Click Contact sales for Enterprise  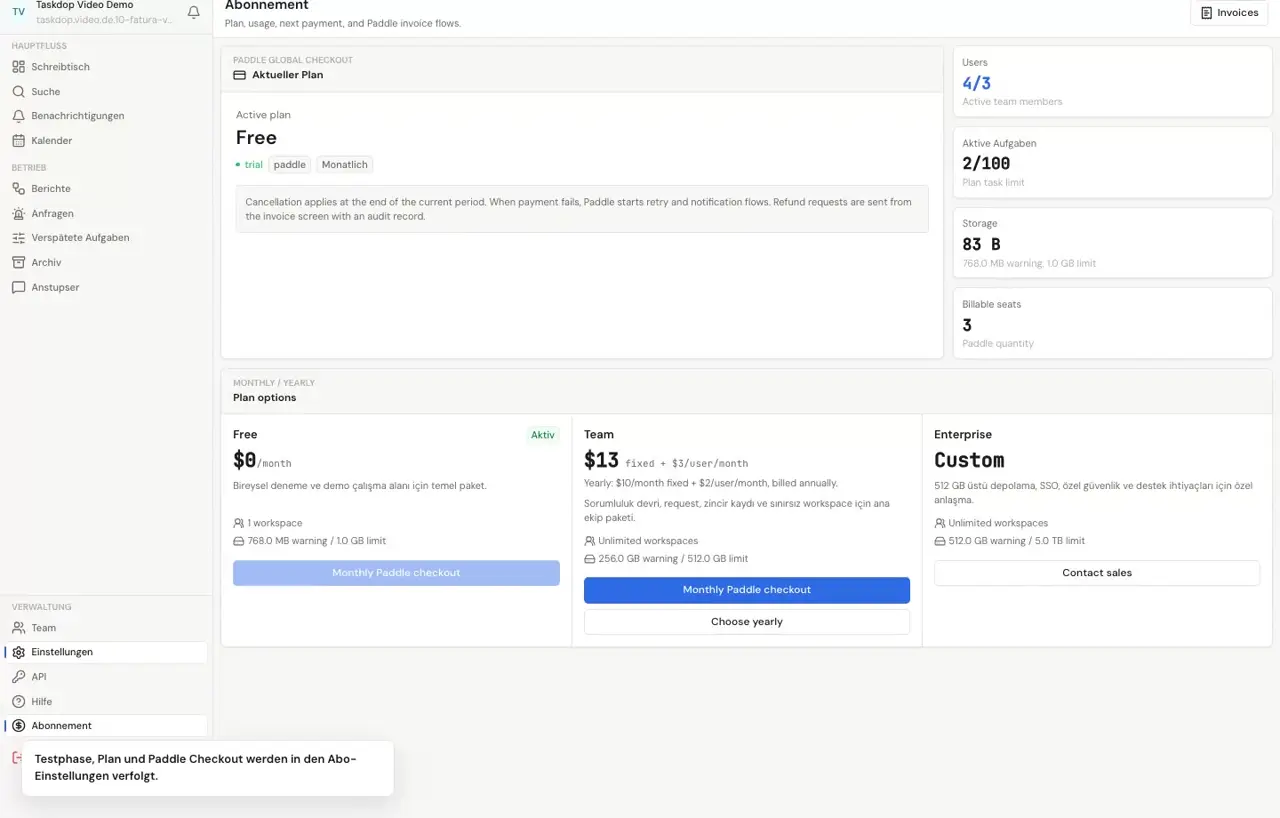[x=1097, y=573]
